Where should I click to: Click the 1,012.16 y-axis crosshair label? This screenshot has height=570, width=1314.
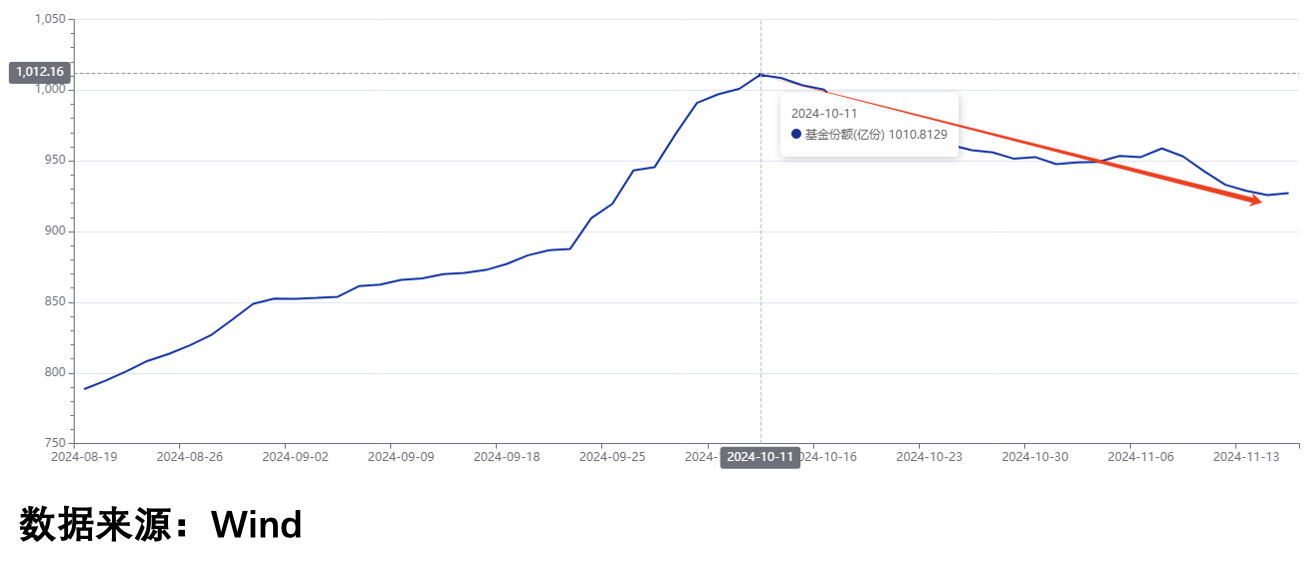[40, 72]
